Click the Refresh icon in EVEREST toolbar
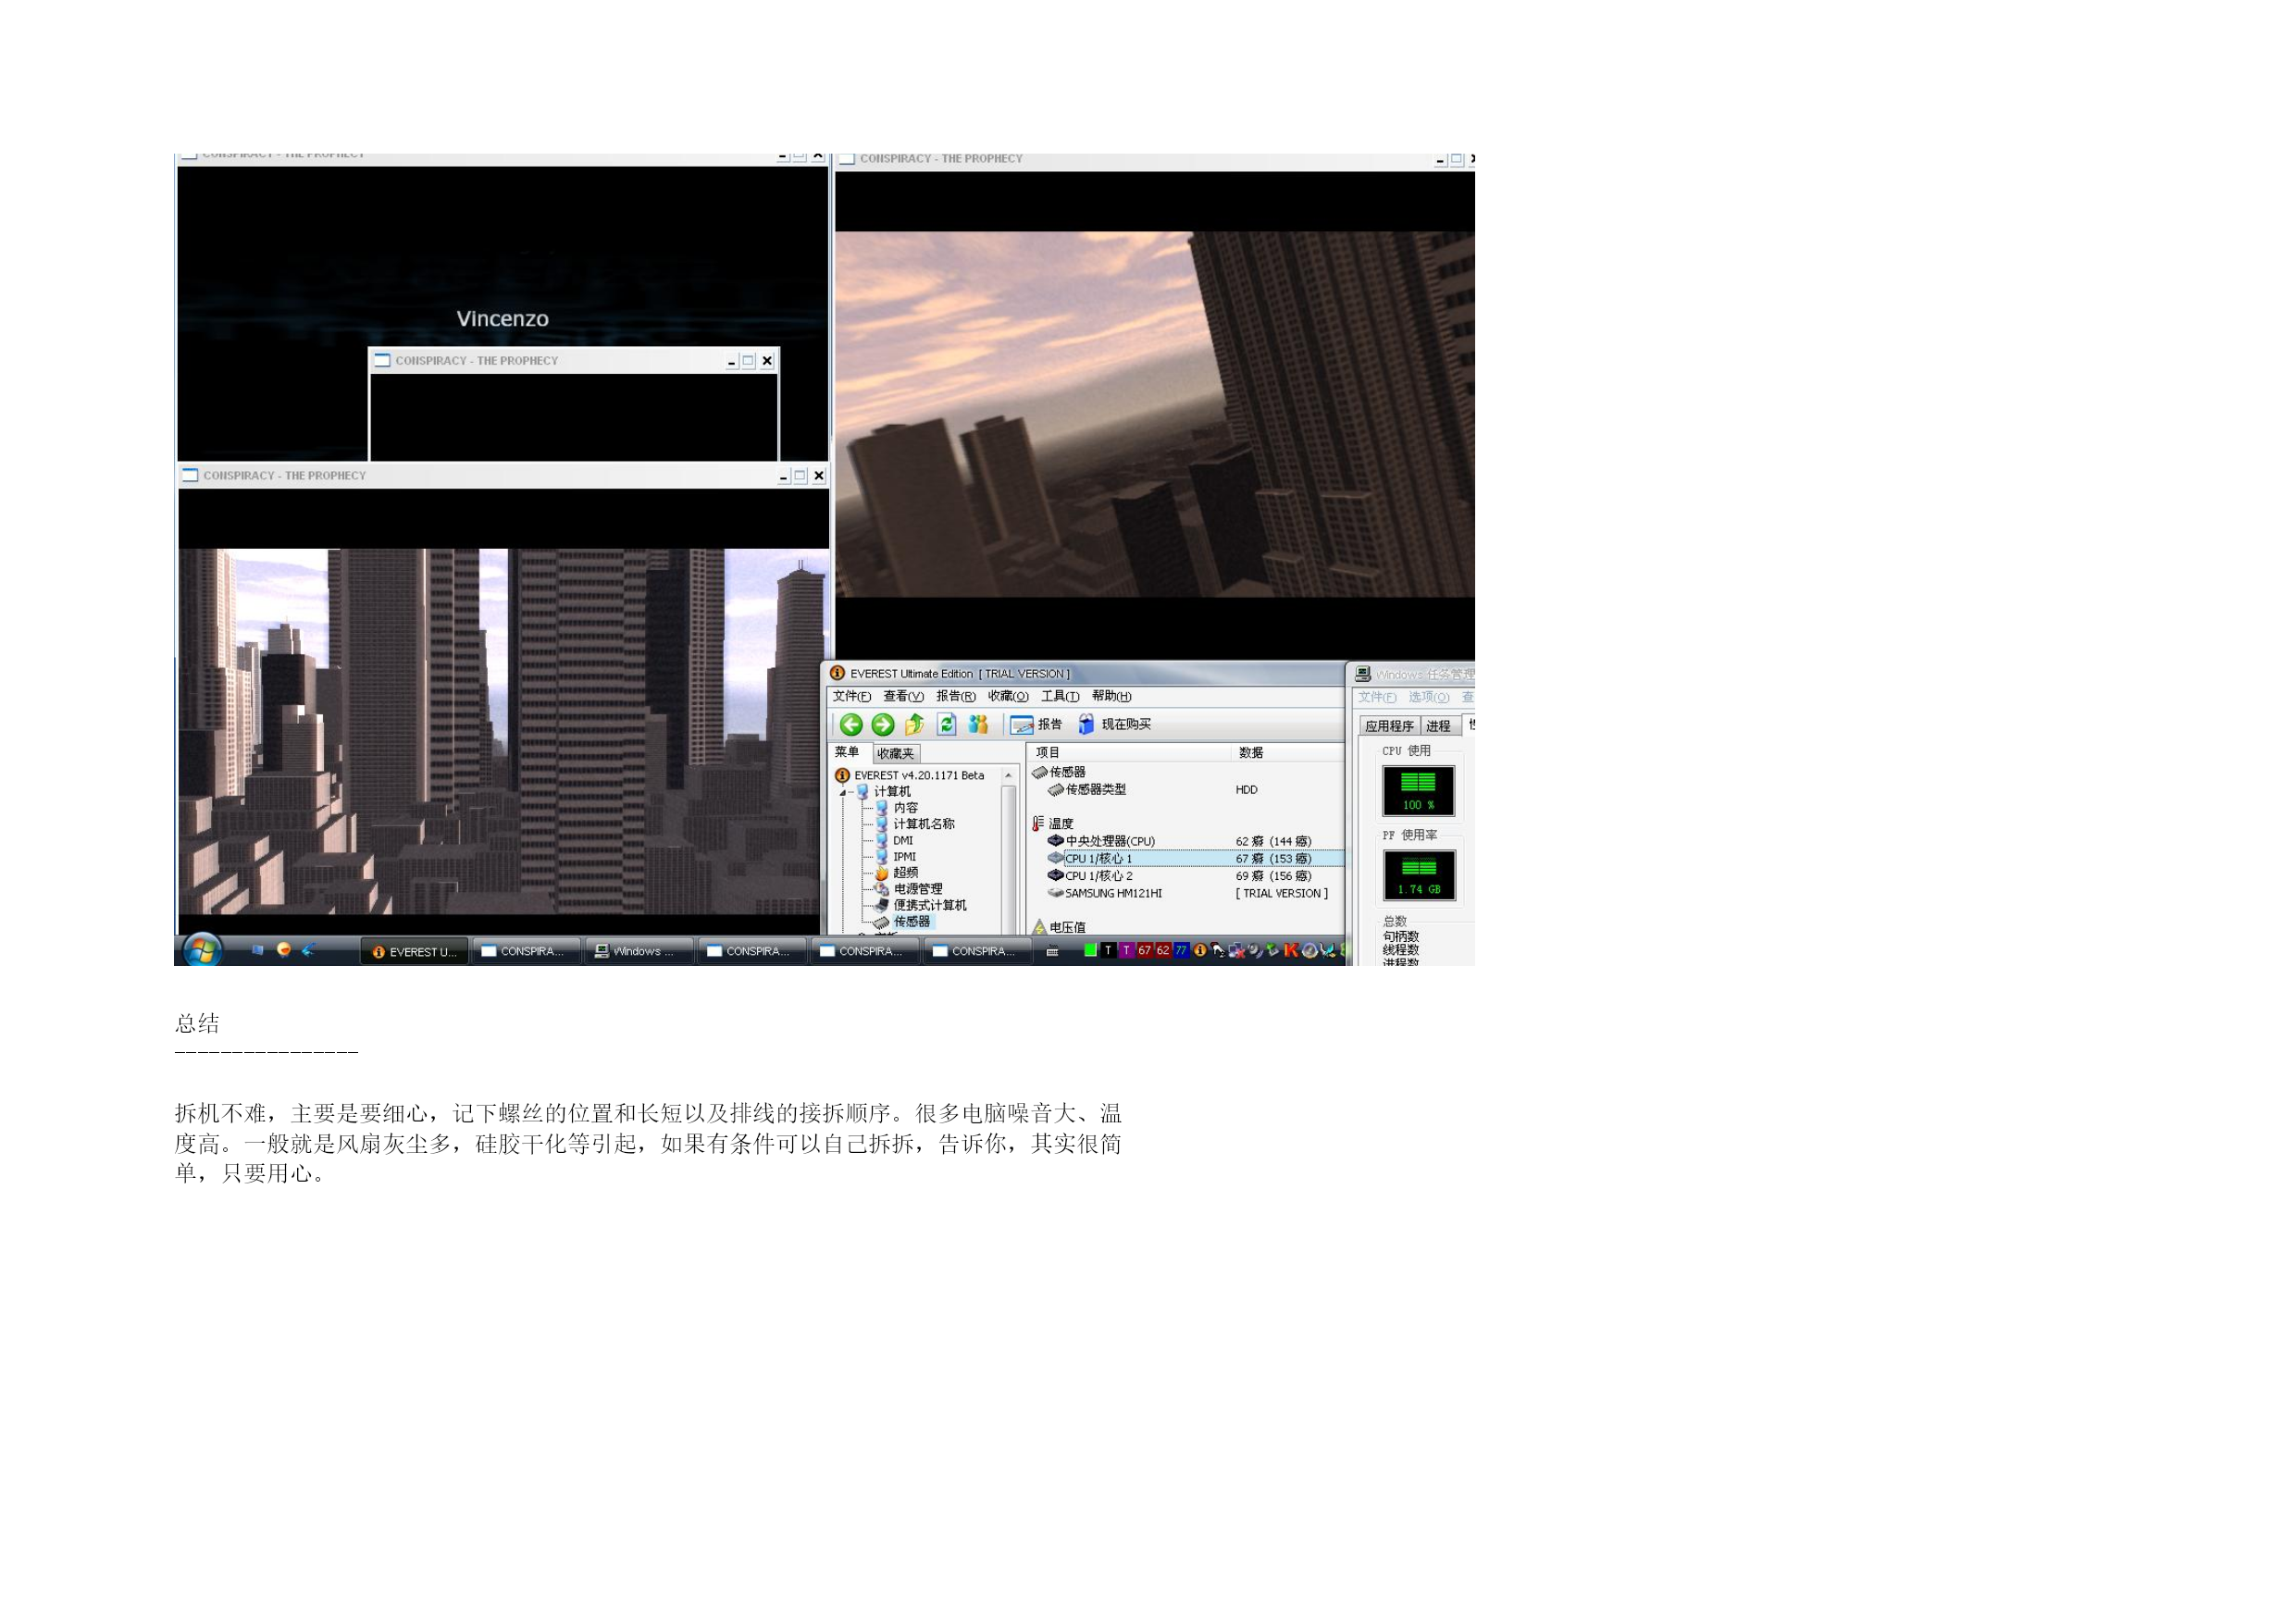Viewport: 2296px width, 1623px height. click(x=946, y=724)
